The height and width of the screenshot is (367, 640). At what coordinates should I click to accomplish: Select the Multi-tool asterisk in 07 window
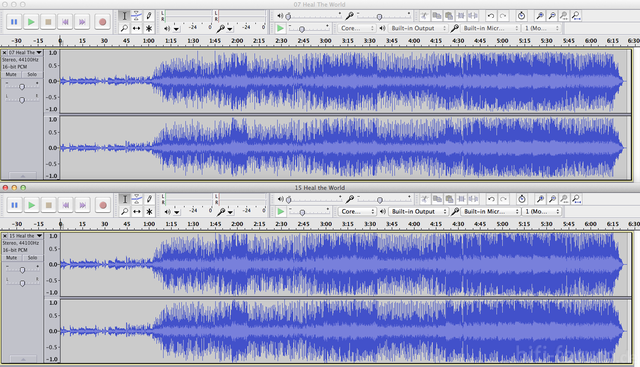[x=149, y=28]
